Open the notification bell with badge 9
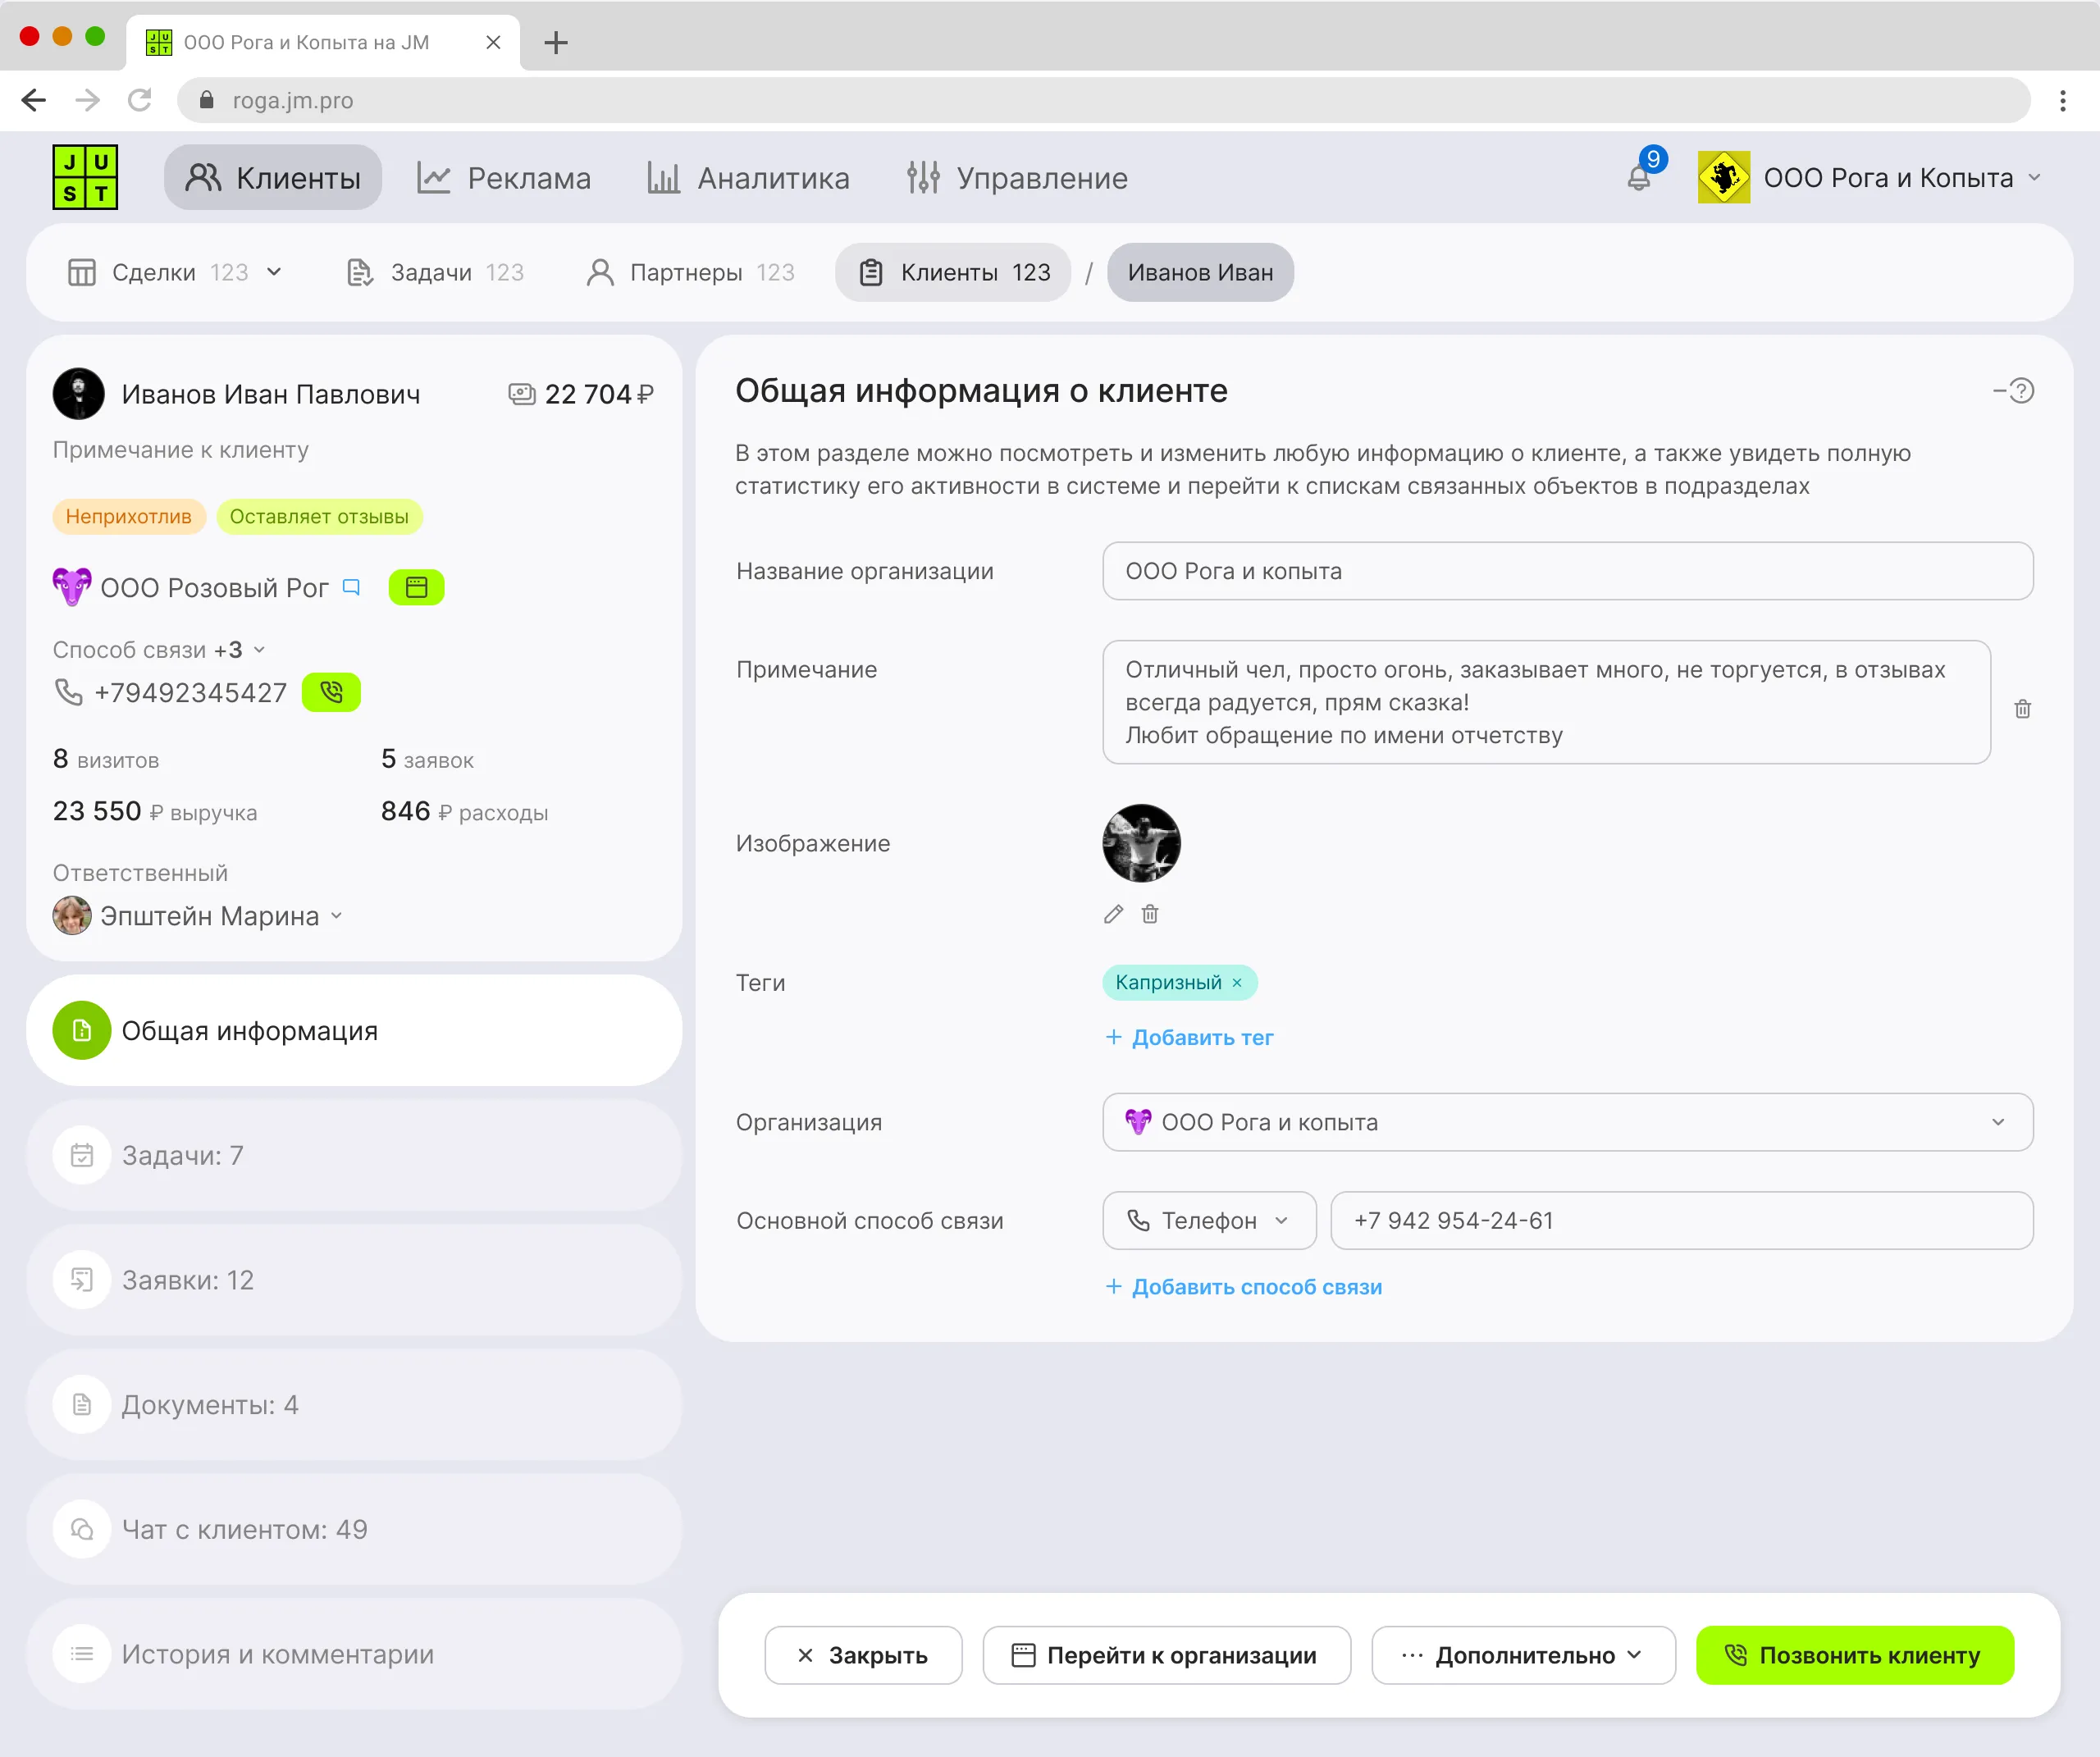 (x=1640, y=177)
